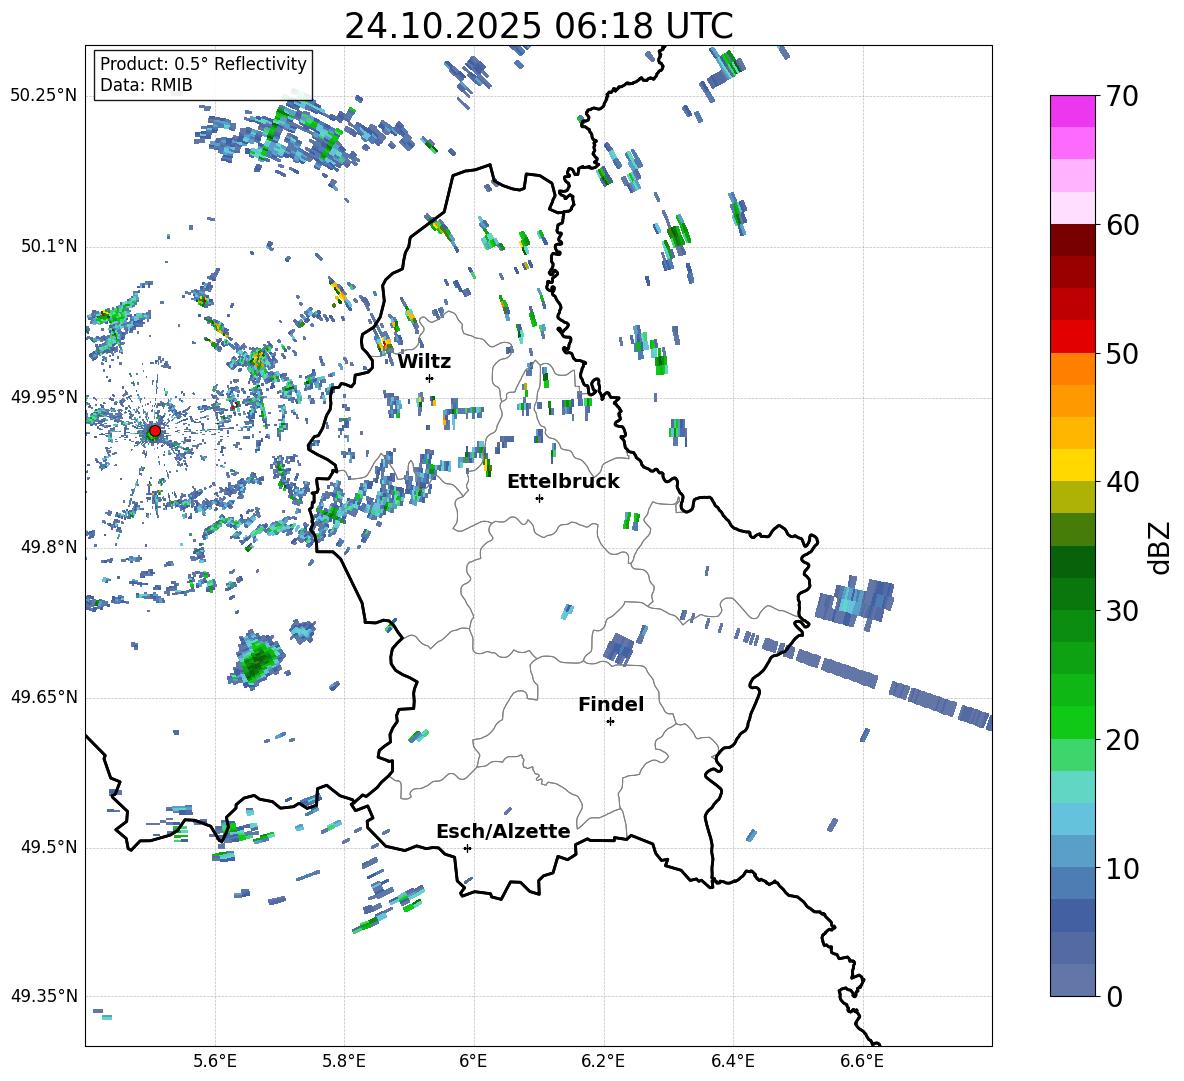Image resolution: width=1184 pixels, height=1081 pixels.
Task: Click the Esch/Alzette station cross marker
Action: click(x=467, y=848)
